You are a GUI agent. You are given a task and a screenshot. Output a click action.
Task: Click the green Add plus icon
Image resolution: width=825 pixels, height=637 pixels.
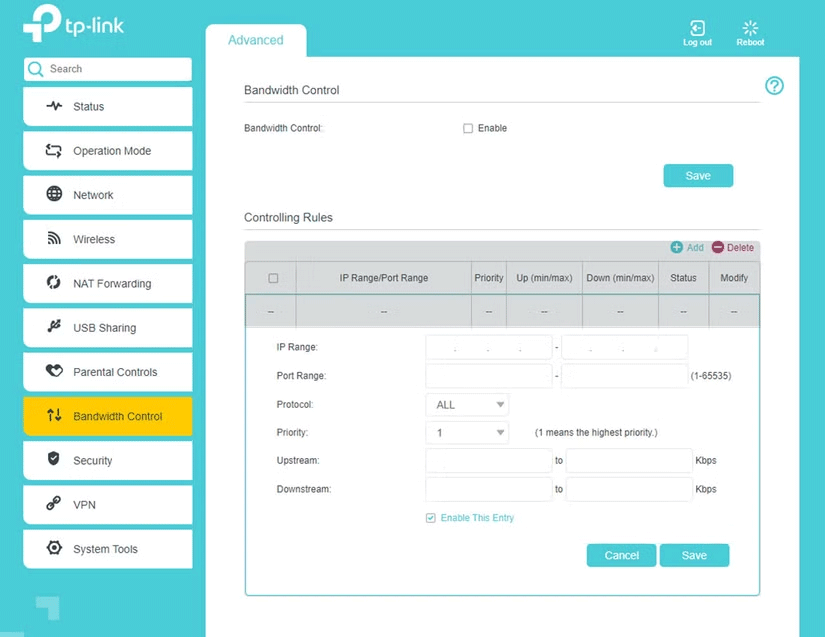(677, 247)
